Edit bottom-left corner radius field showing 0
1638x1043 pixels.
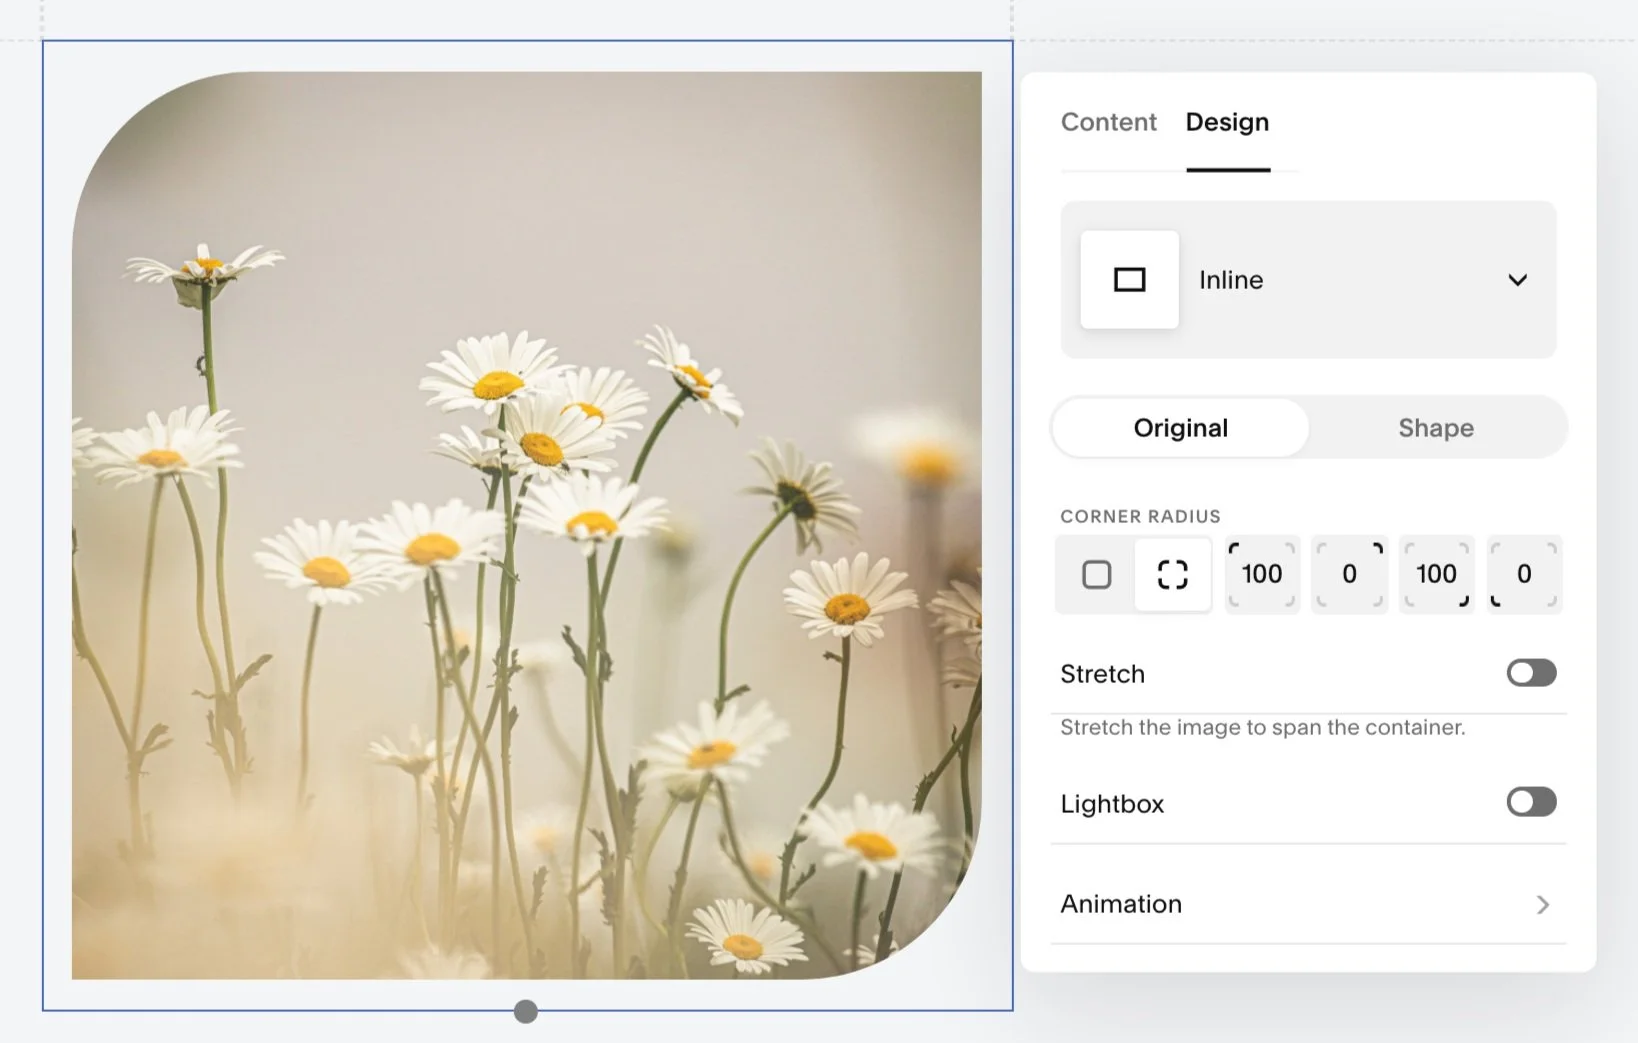(1524, 574)
